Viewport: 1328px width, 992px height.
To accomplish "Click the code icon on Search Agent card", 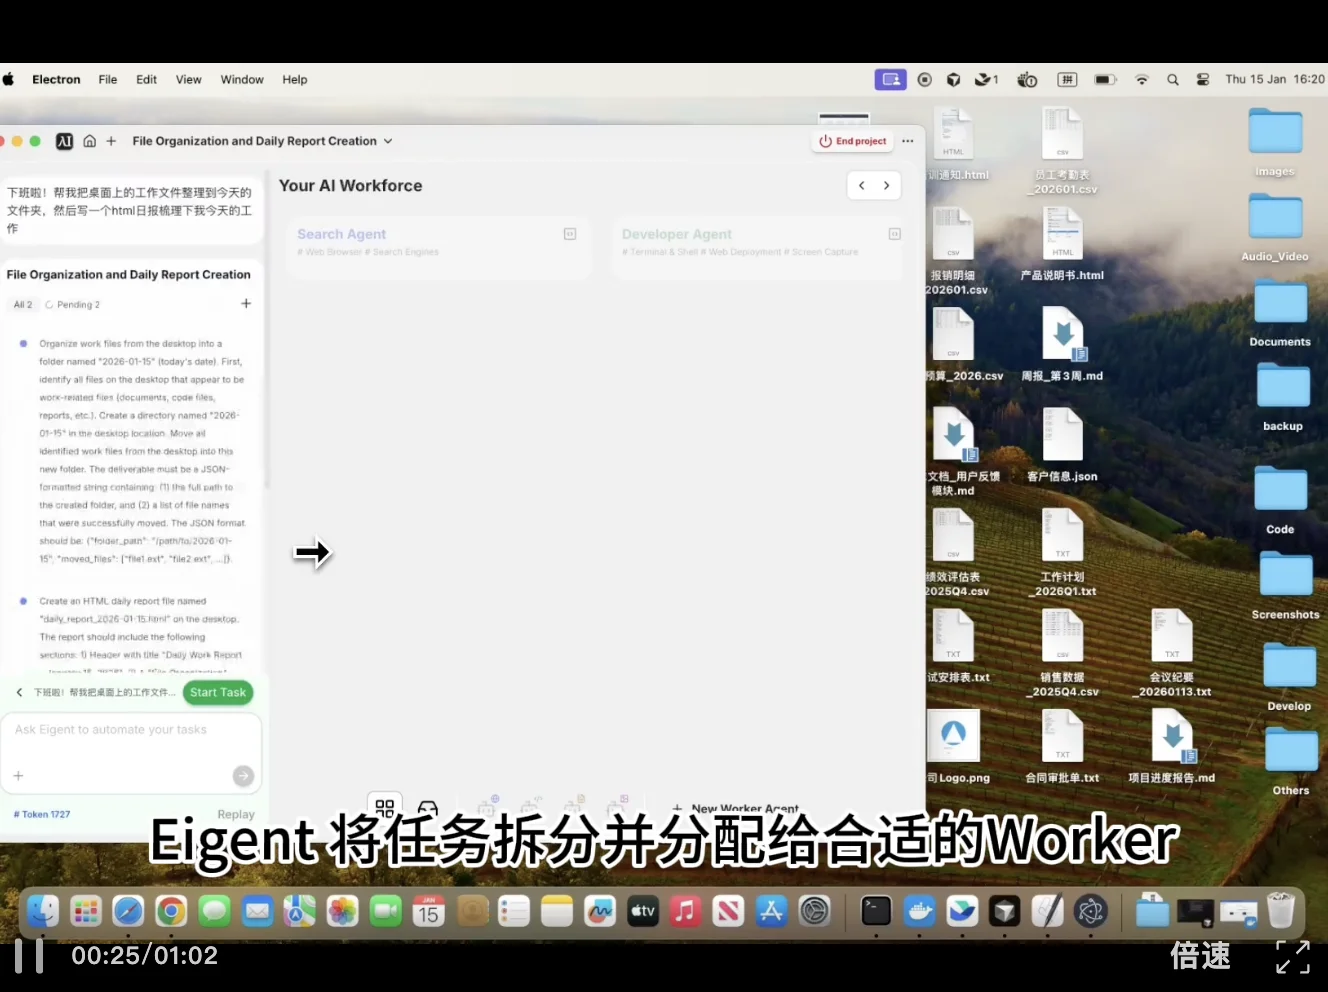I will 569,233.
